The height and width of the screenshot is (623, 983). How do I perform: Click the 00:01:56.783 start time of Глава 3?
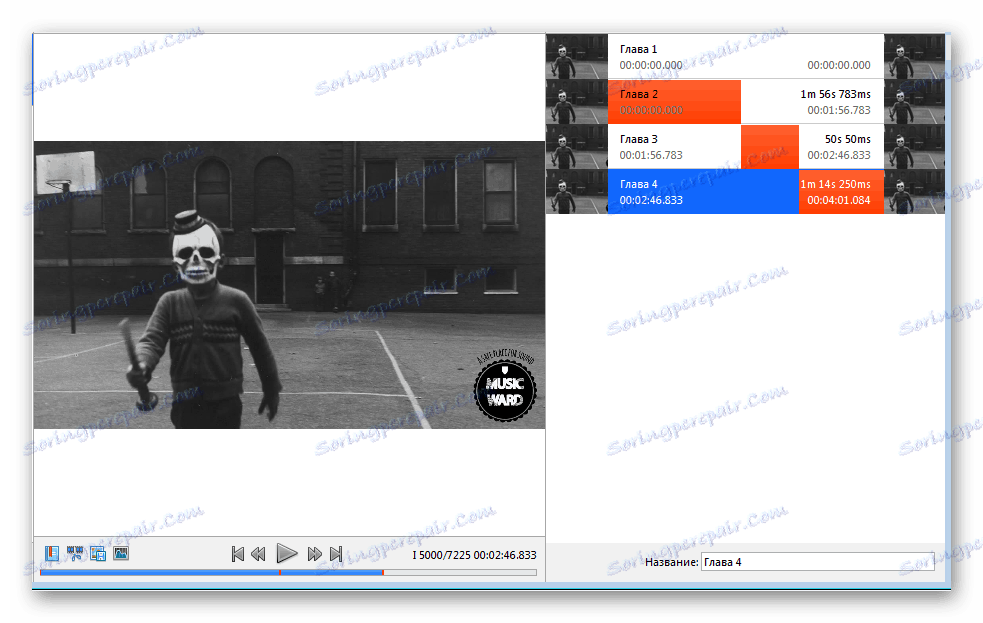coord(651,155)
